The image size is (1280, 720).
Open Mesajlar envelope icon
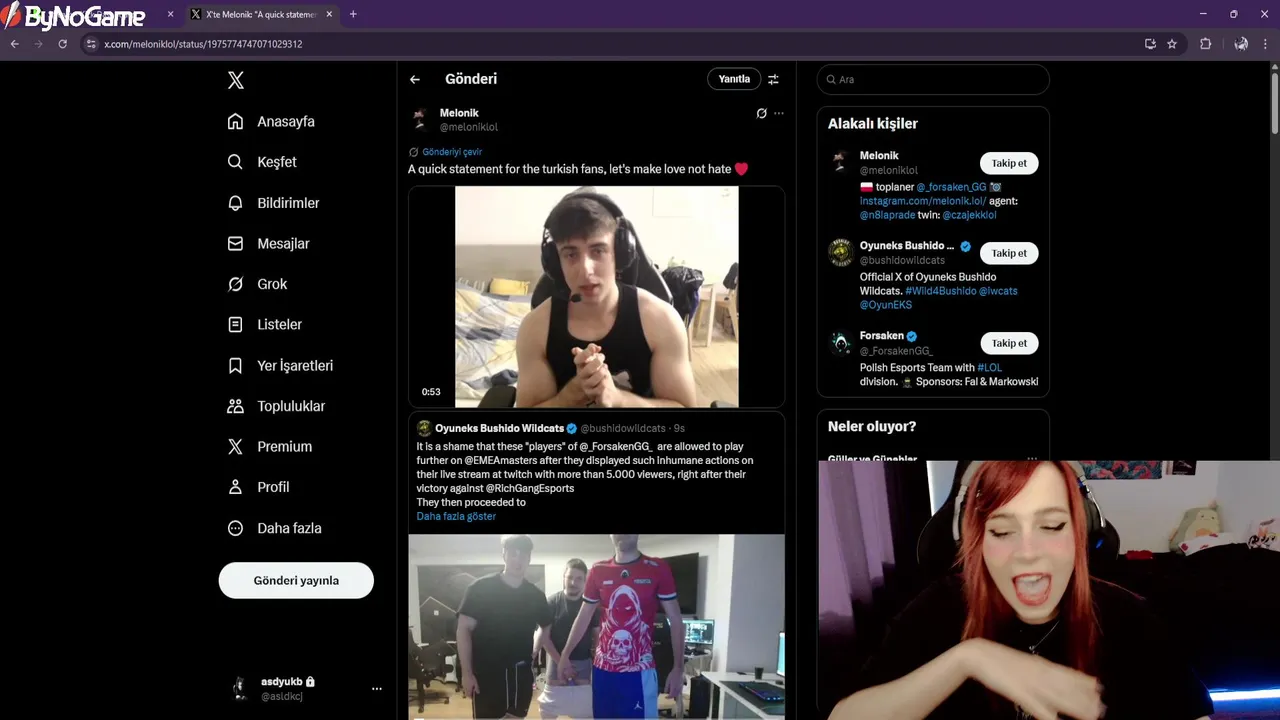(x=235, y=243)
